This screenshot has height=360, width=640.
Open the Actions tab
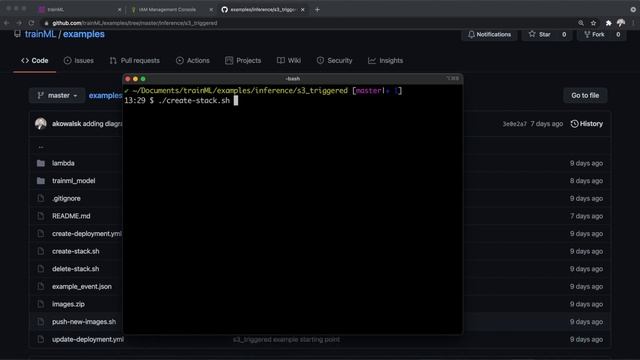click(193, 60)
